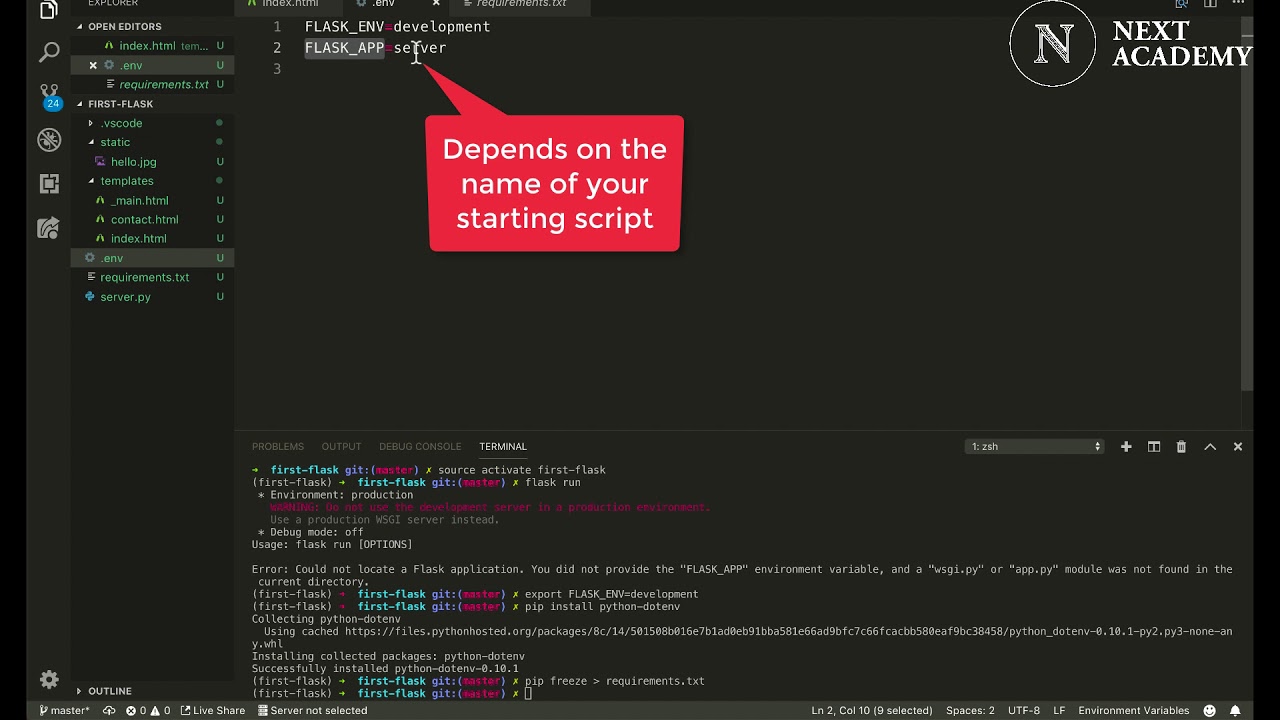
Task: Open the Explorer view in activity bar
Action: (49, 10)
